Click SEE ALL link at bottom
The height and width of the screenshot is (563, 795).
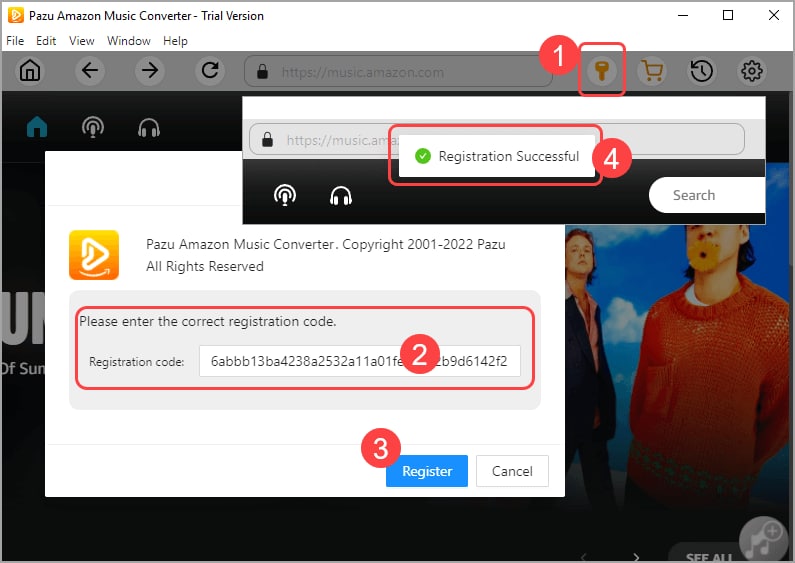[x=709, y=557]
